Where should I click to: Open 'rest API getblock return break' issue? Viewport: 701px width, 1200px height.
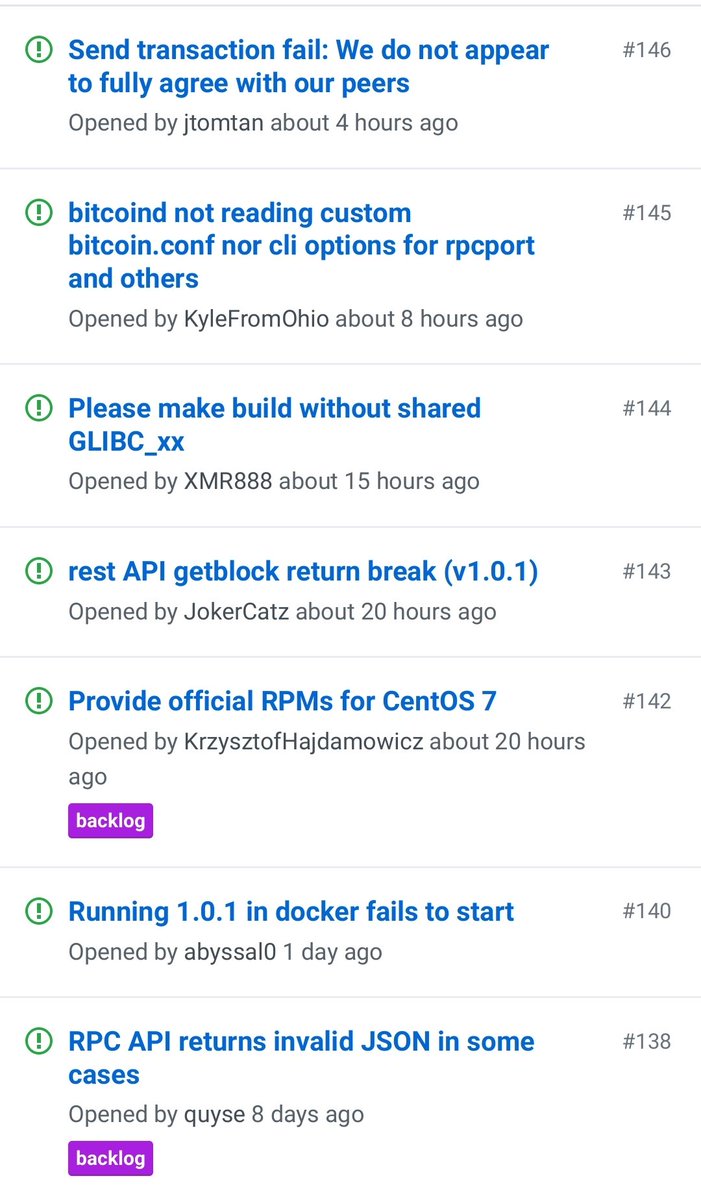303,571
